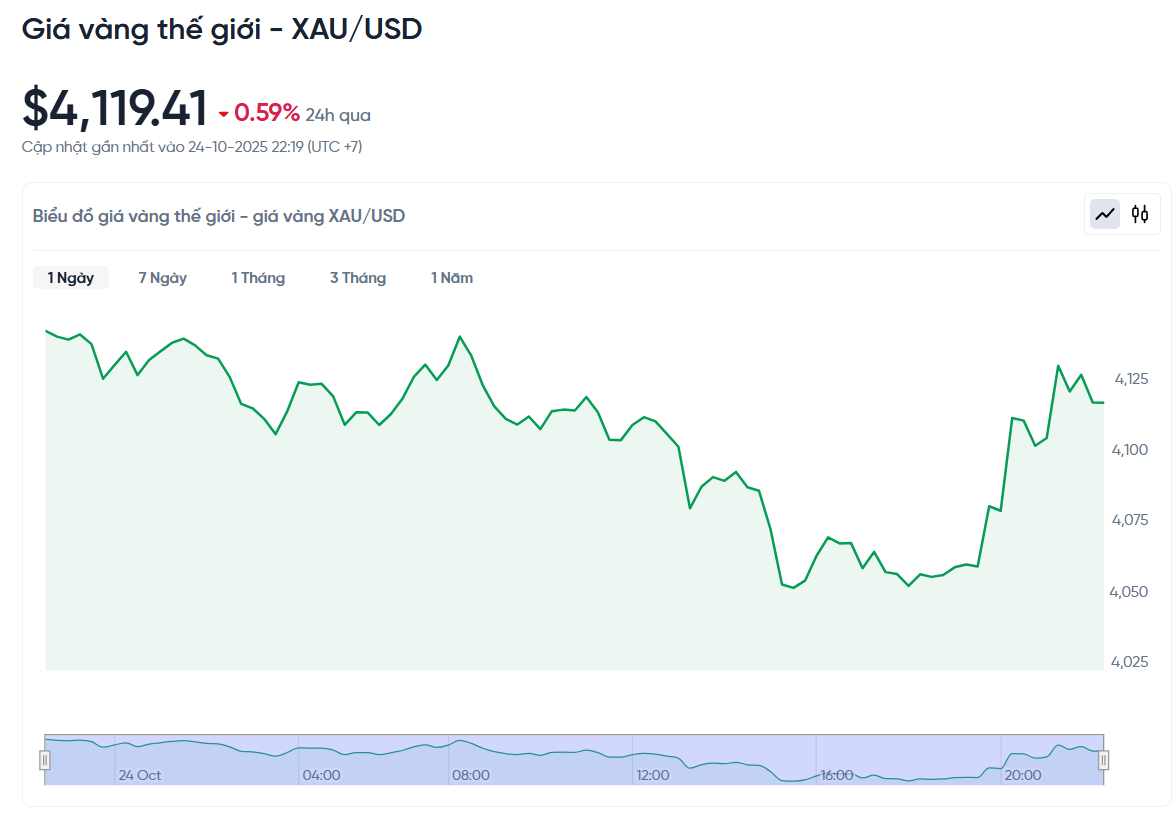
Task: Jump to 08:00 in navigator timeline
Action: 471,775
